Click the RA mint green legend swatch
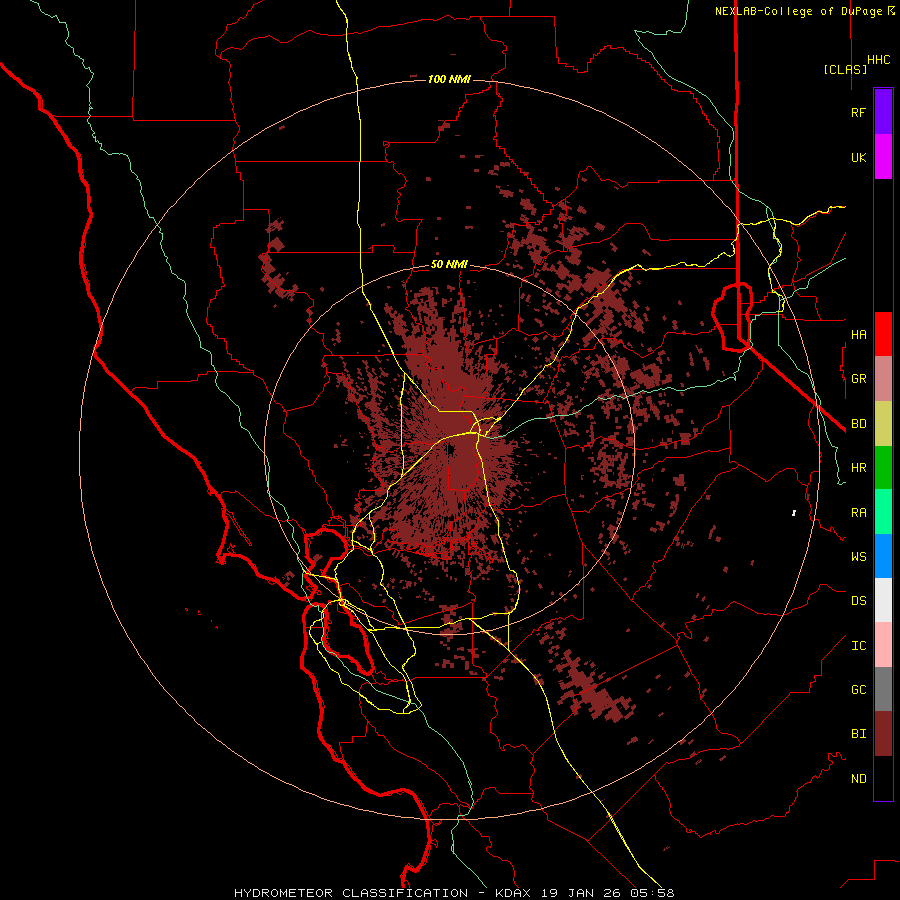 pos(883,512)
